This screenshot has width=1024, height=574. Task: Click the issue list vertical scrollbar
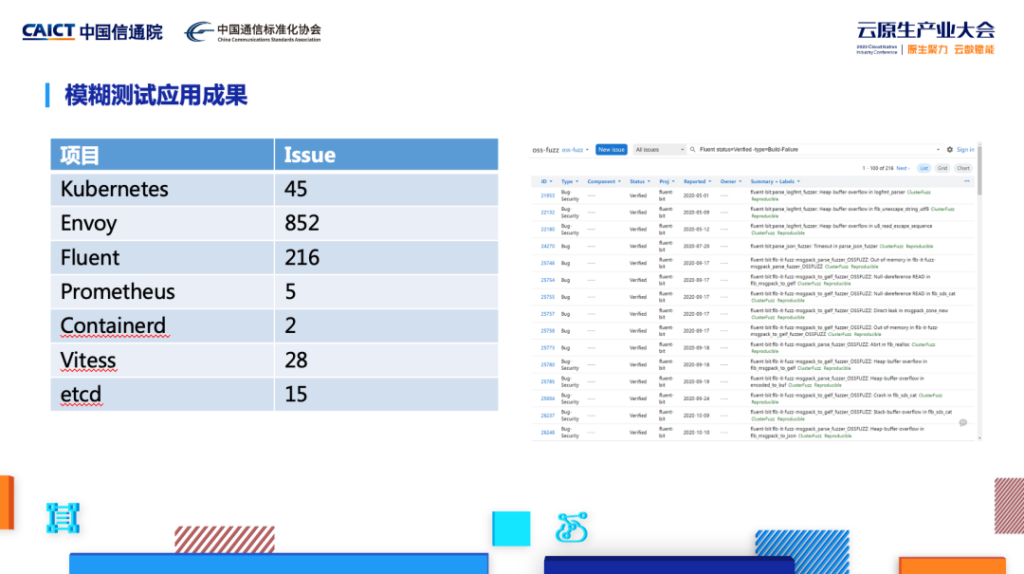point(979,171)
